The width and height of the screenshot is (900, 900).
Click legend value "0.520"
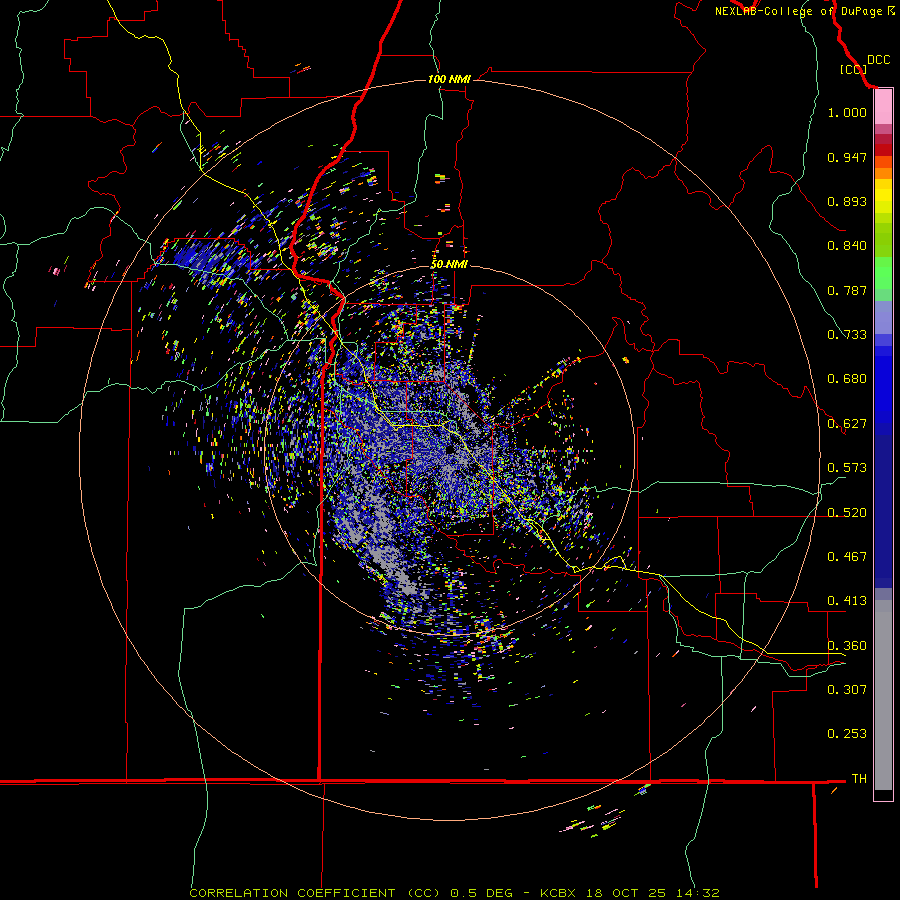[x=847, y=513]
